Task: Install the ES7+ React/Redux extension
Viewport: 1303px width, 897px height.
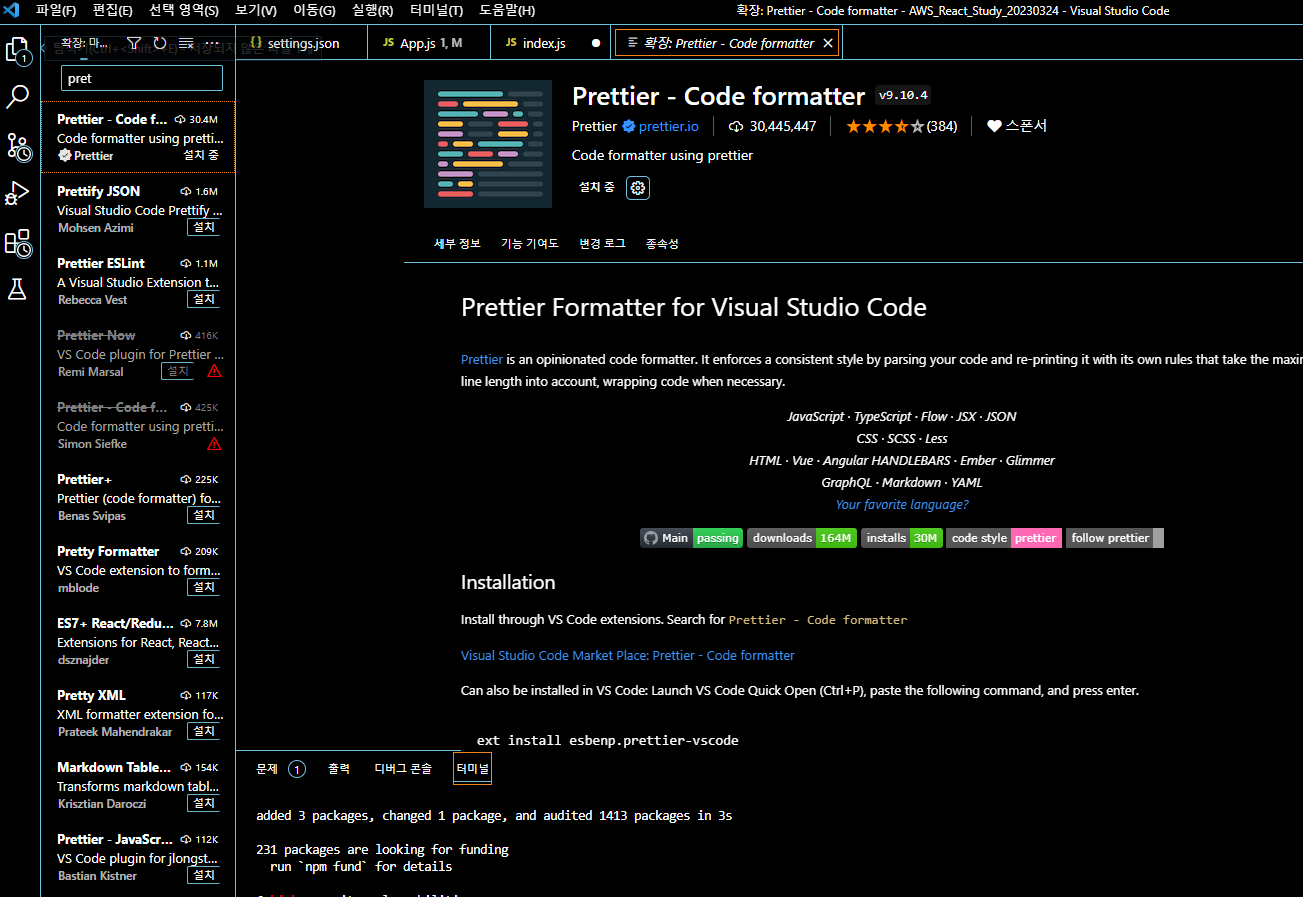Action: click(x=204, y=660)
